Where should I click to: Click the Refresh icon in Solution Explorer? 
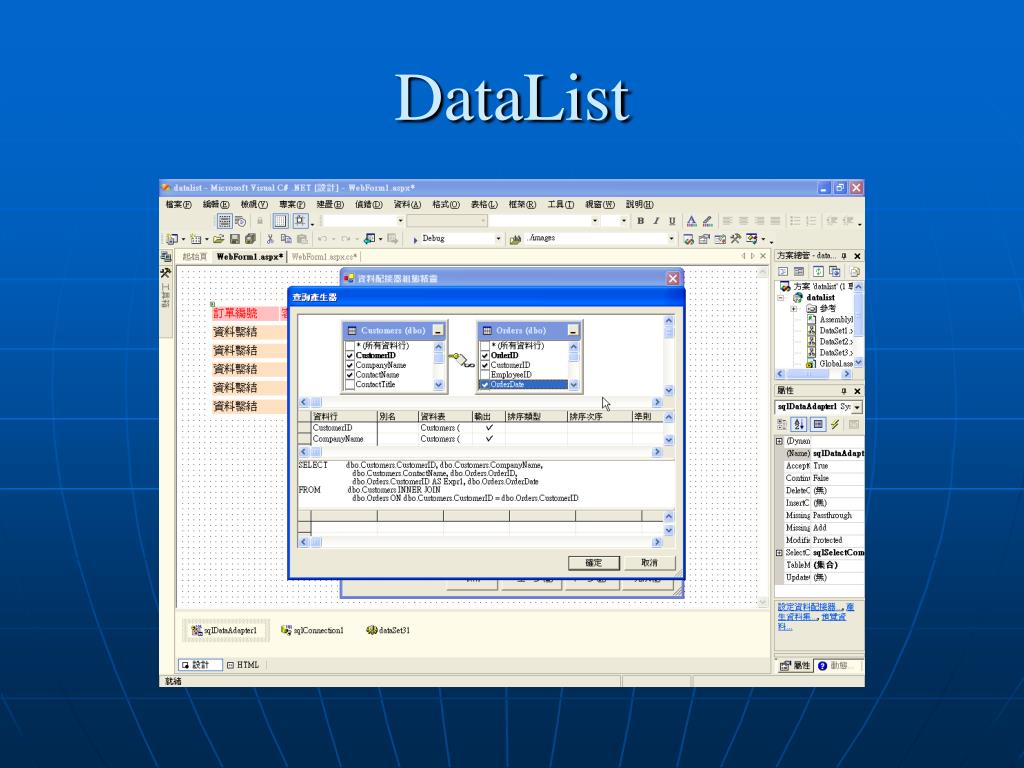(818, 272)
